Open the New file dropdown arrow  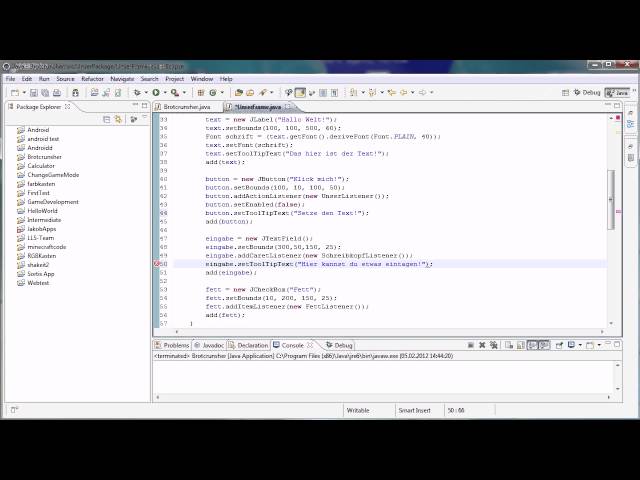coord(24,93)
